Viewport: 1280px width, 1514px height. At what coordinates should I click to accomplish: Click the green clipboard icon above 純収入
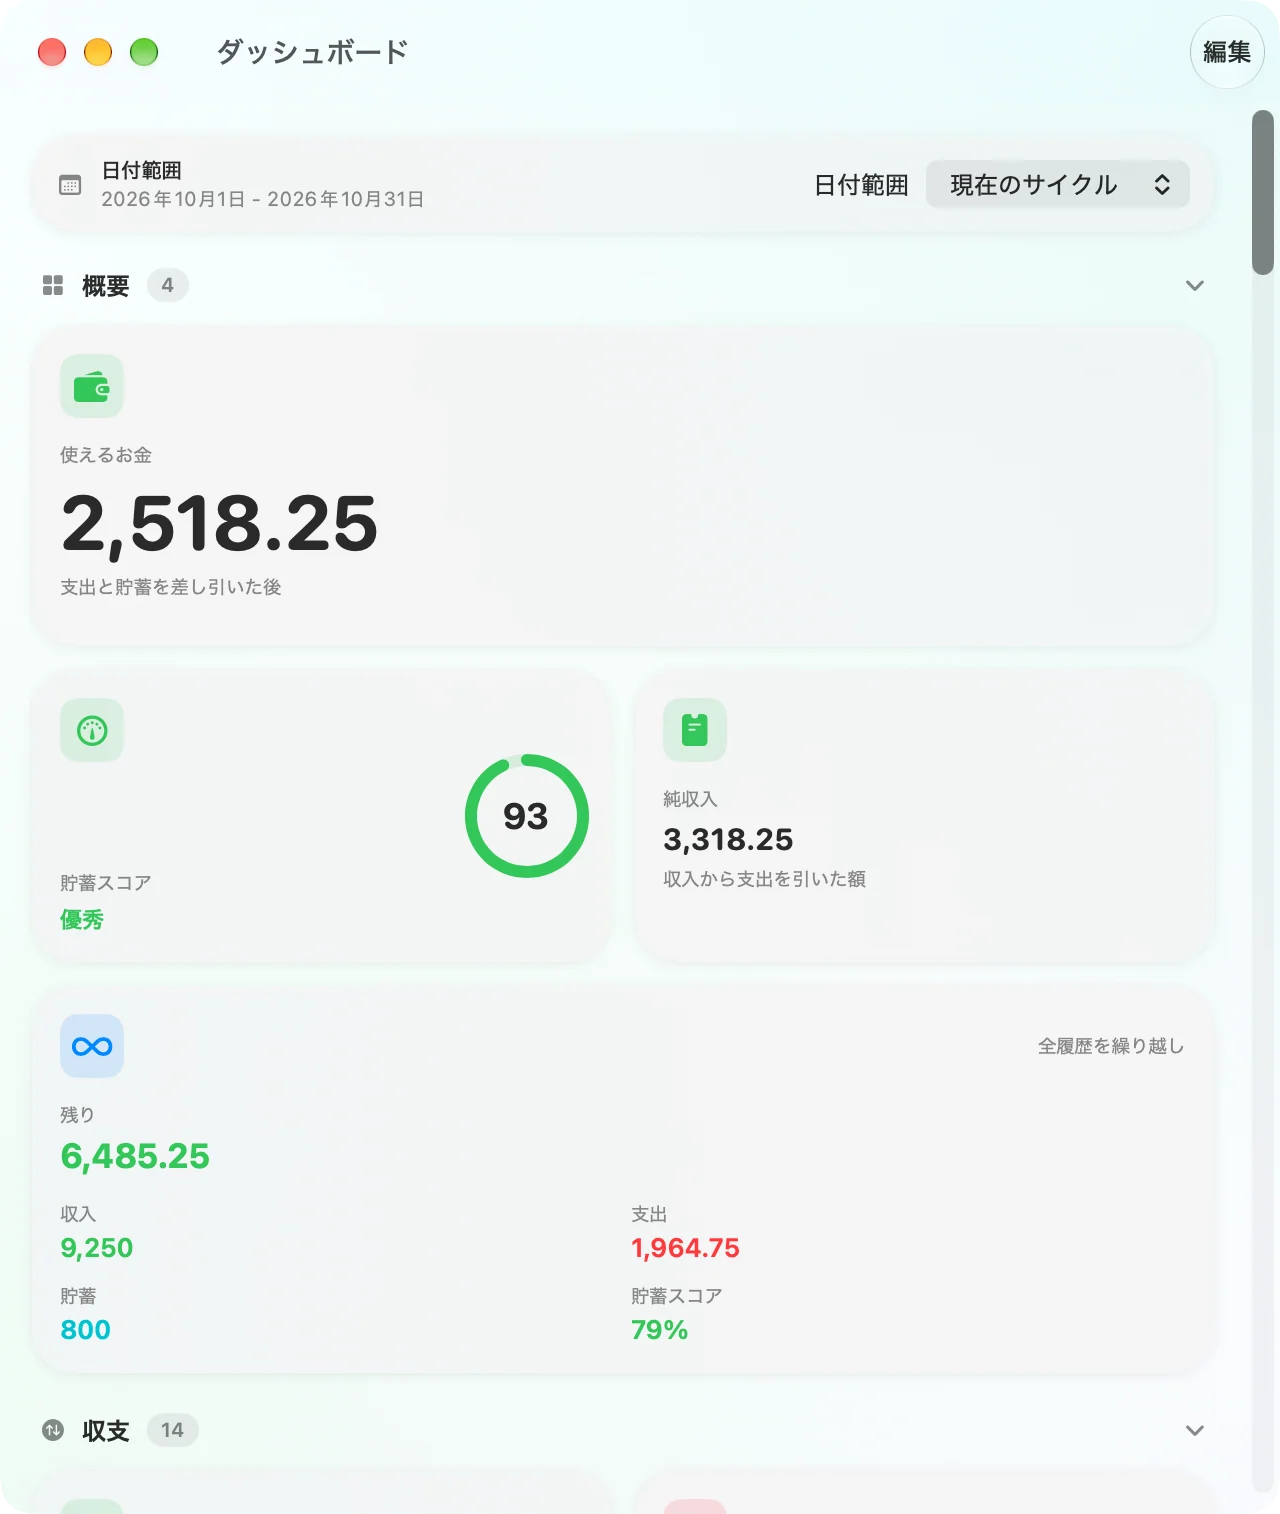(x=695, y=730)
